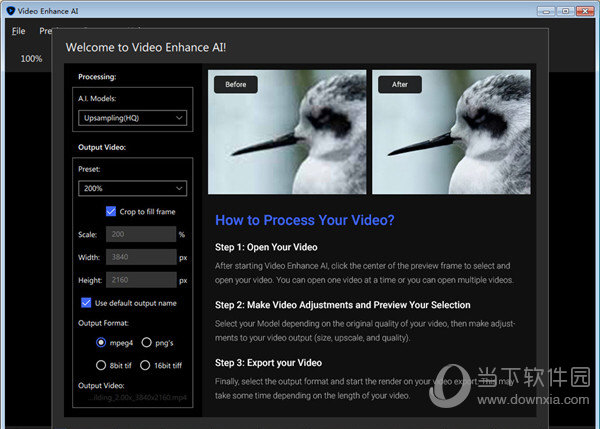Viewport: 600px width, 429px height.
Task: Open the A.I. Models dropdown Upsampling(HQ)
Action: [132, 118]
